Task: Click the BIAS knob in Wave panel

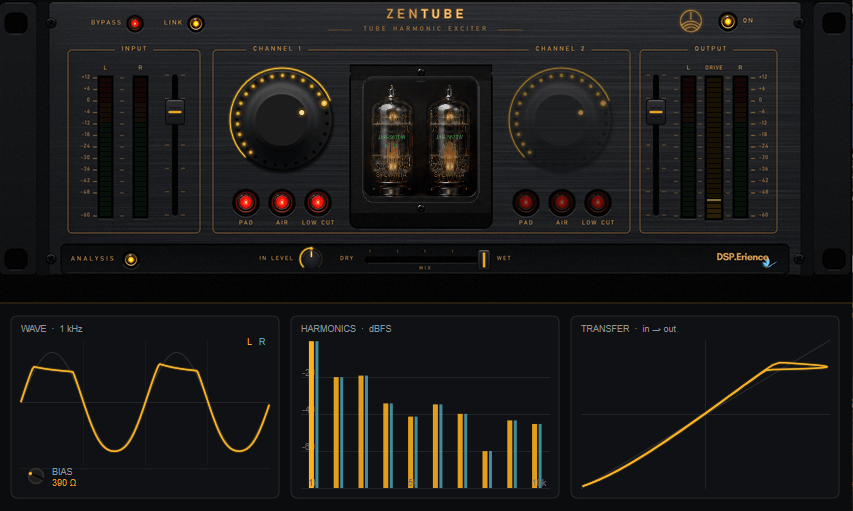Action: [x=36, y=476]
